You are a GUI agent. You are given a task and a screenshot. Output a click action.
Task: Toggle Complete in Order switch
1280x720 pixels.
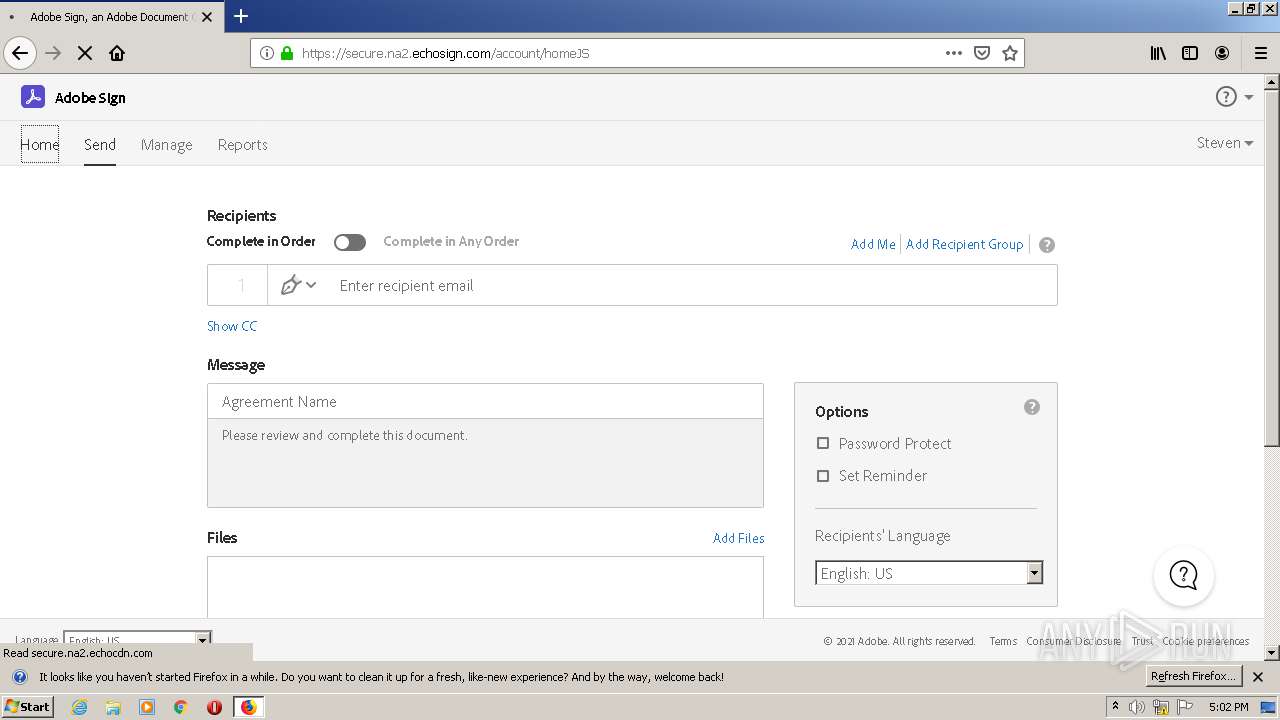tap(350, 242)
